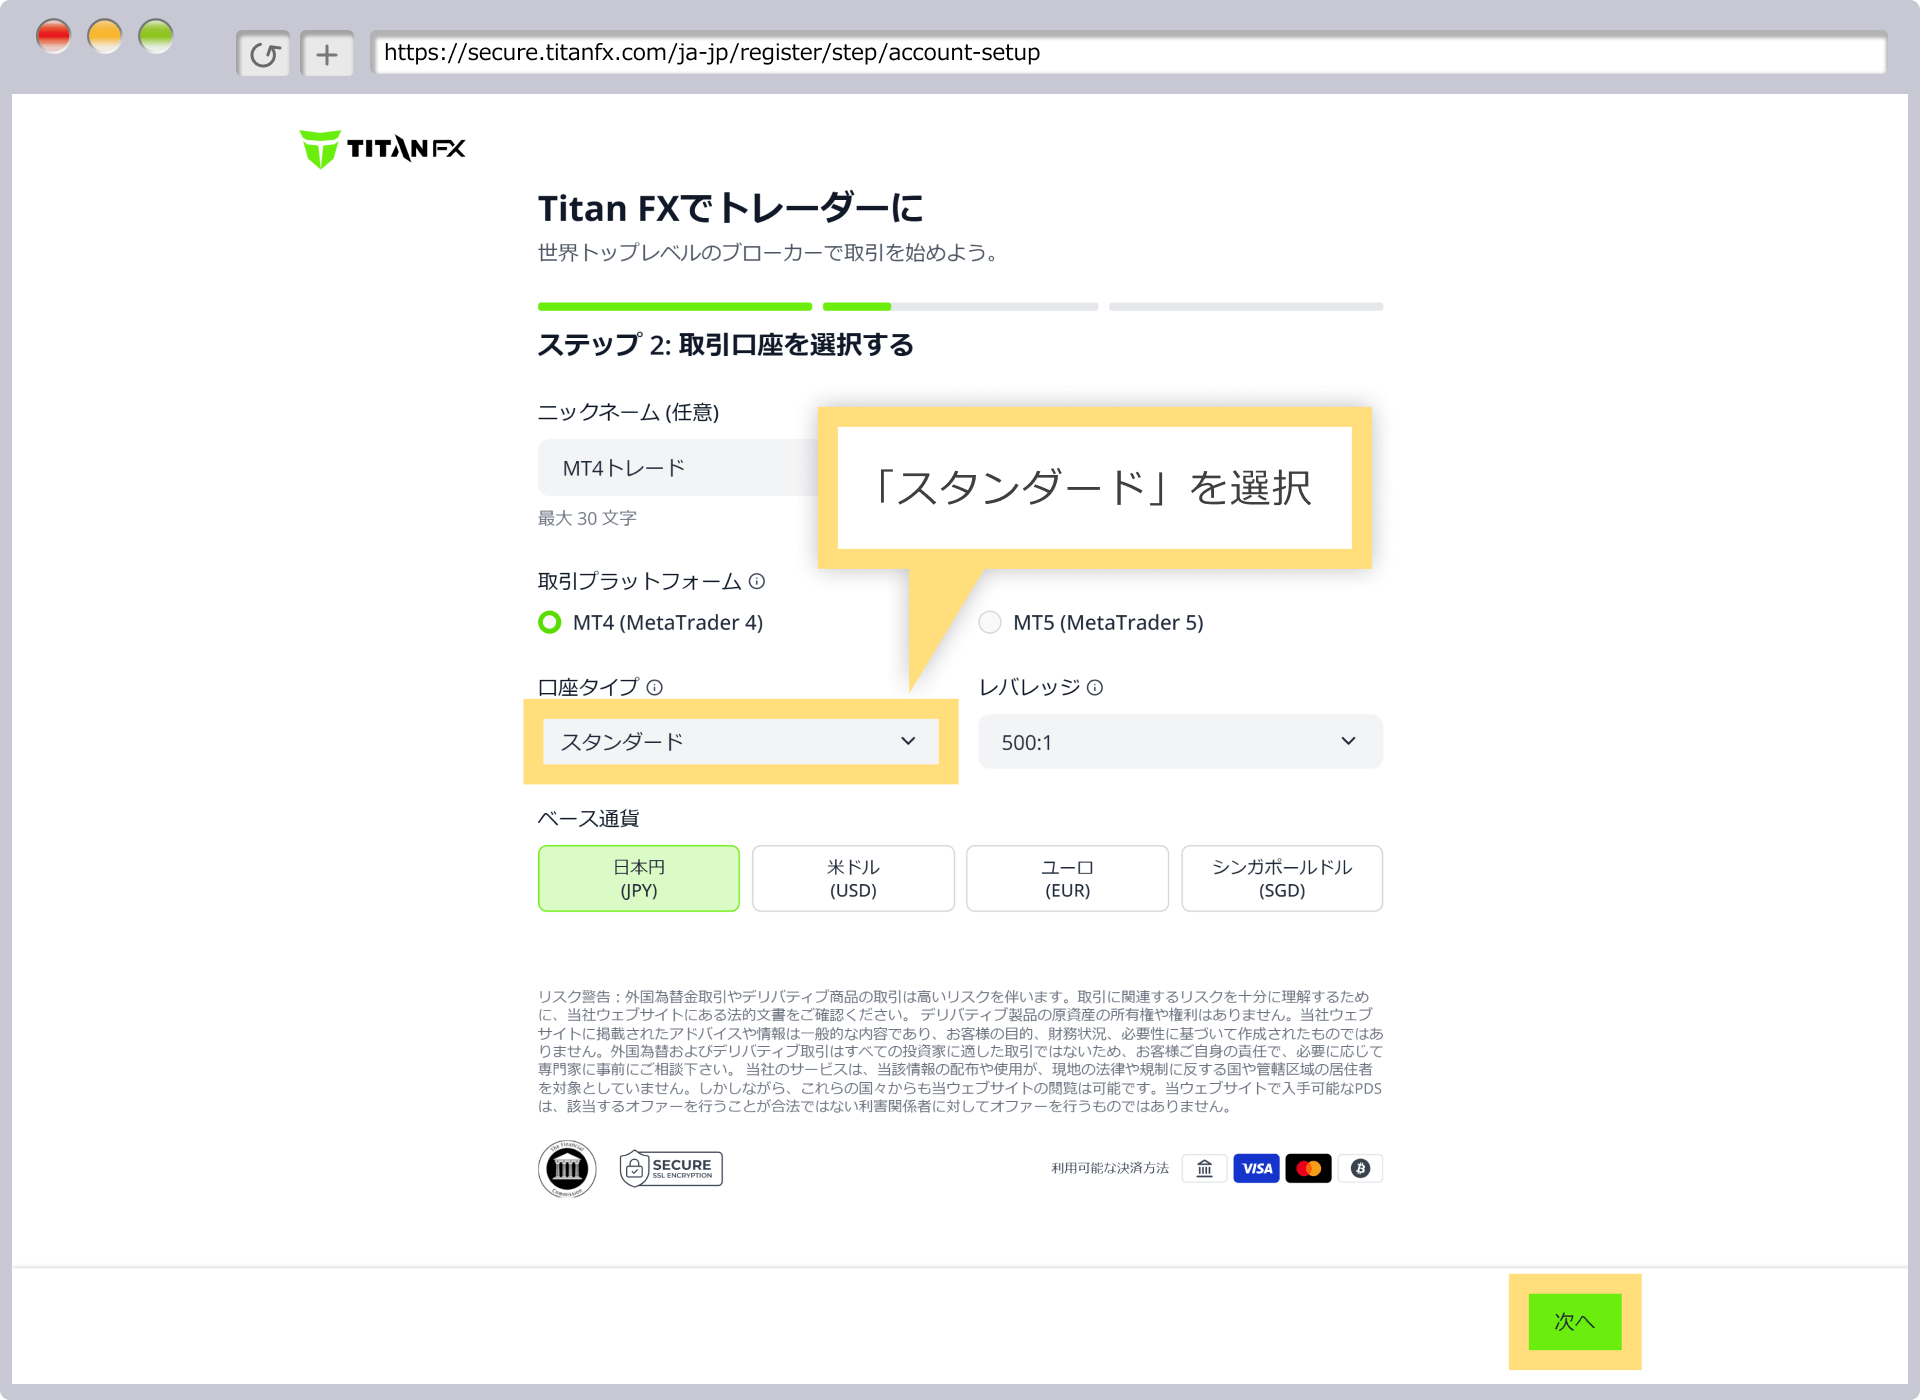Click the リスク警告 disclaimer paragraph
This screenshot has width=1920, height=1400.
point(960,1051)
